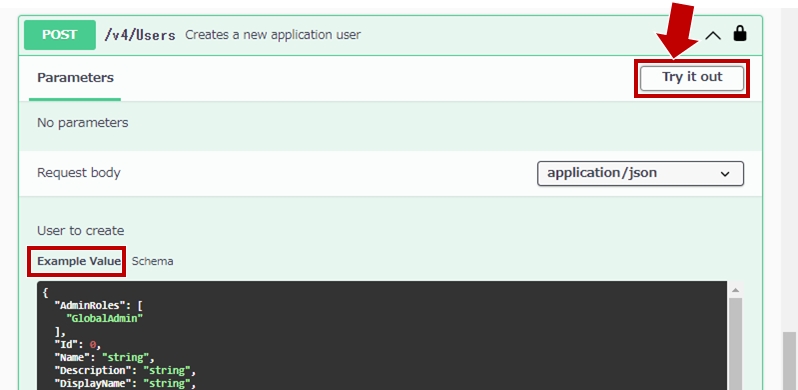Screen dimensions: 798x390
Task: Switch to the Schema tab
Action: (x=152, y=261)
